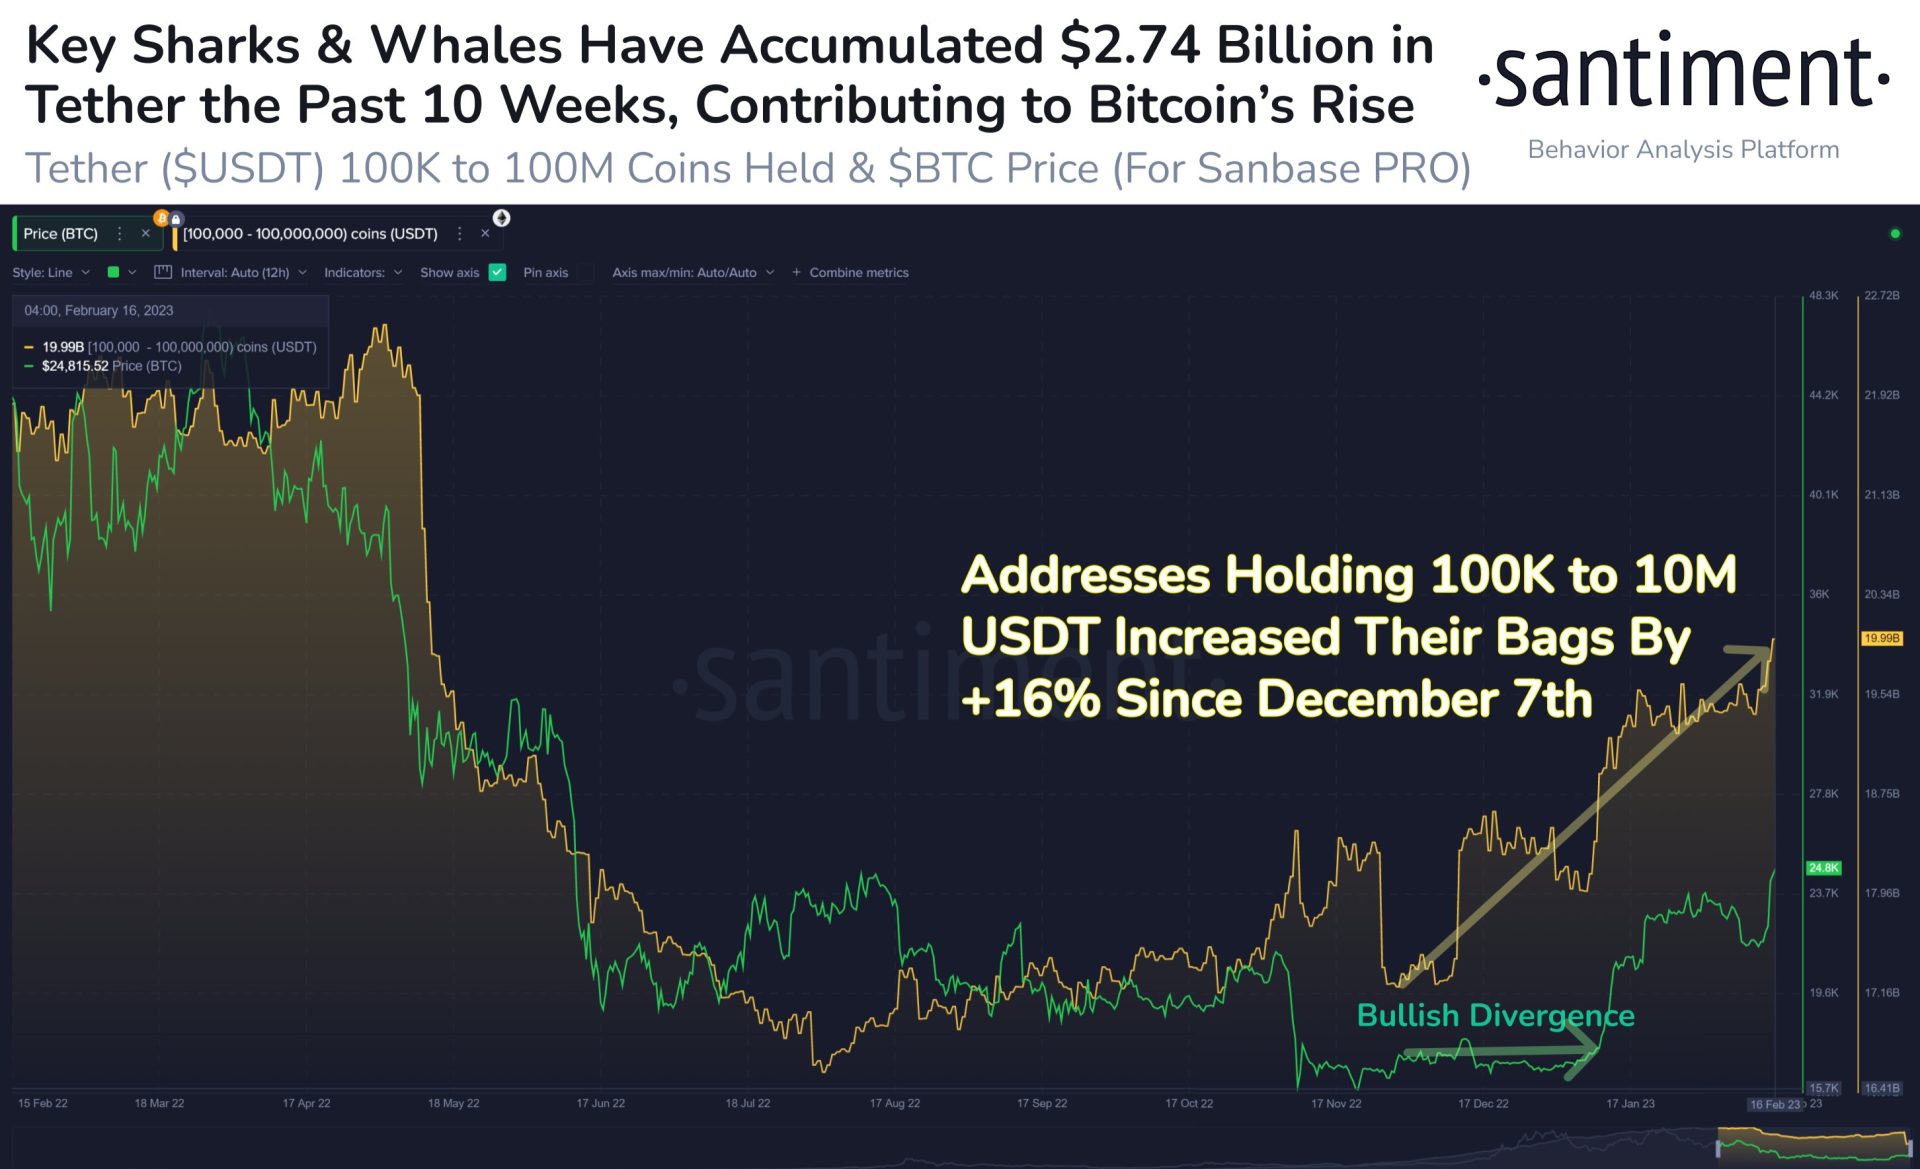The image size is (1920, 1169).
Task: Click the Bitcoin badge icon
Action: [x=161, y=217]
